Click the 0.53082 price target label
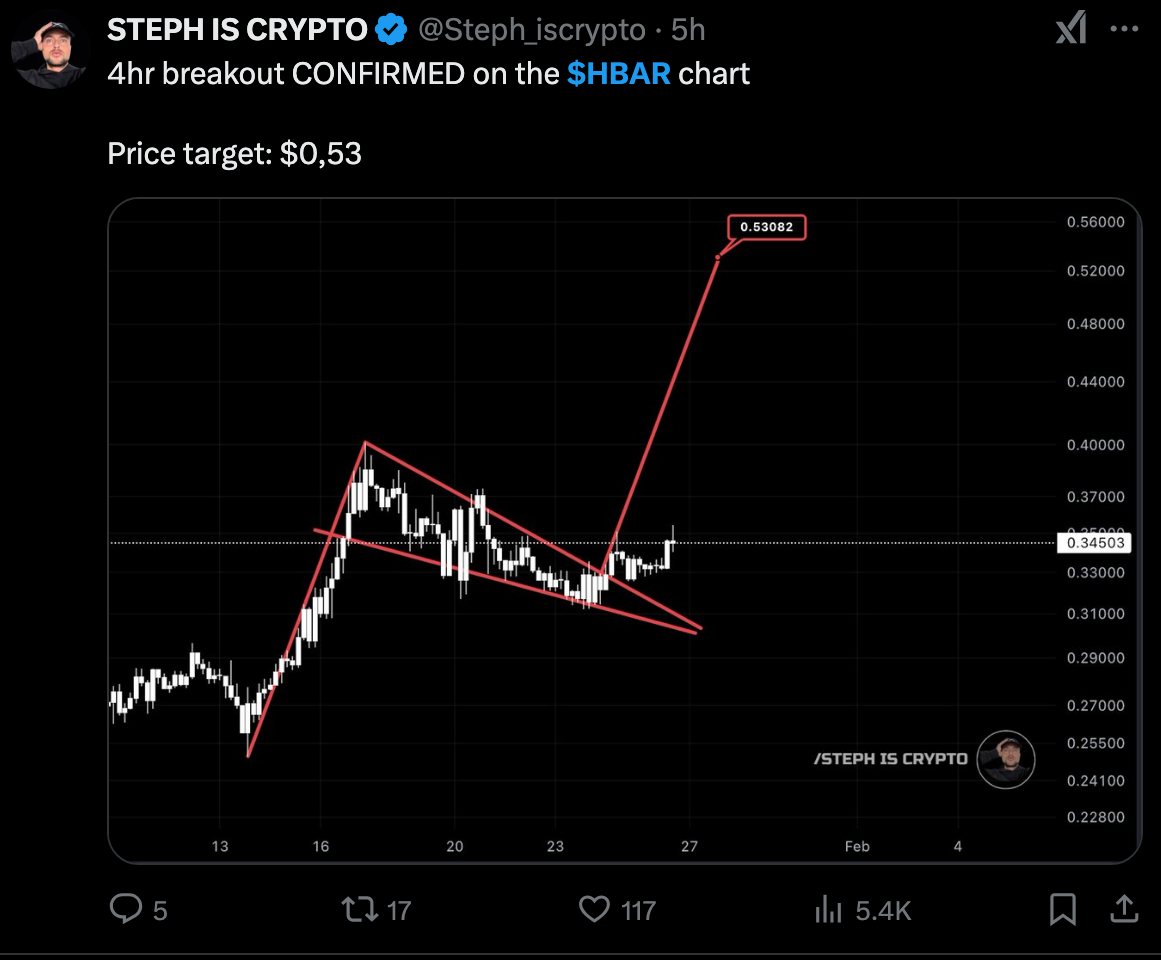Viewport: 1161px width, 960px height. [766, 227]
